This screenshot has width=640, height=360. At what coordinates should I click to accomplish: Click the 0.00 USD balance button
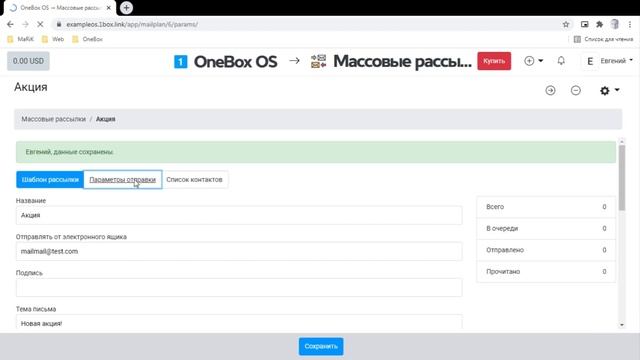(28, 61)
